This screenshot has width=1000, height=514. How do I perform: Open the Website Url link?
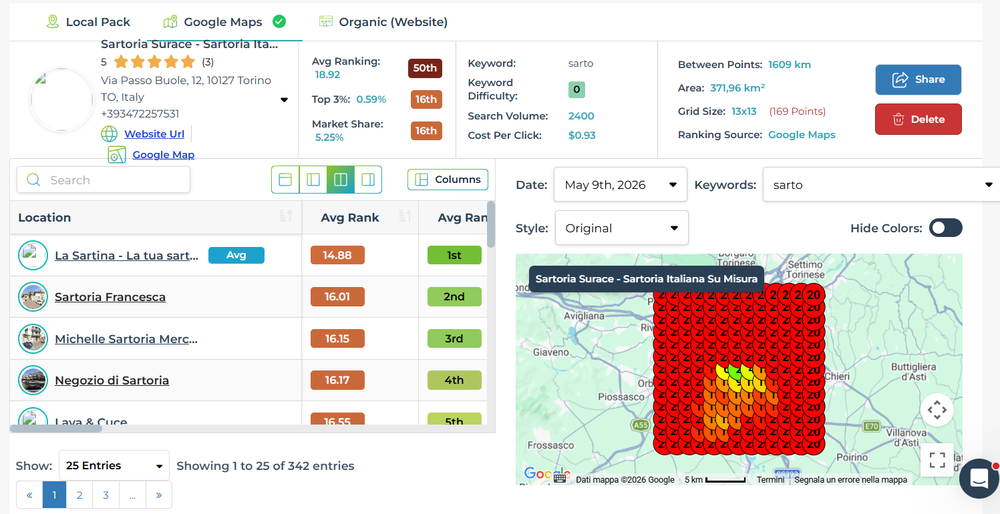tap(154, 134)
